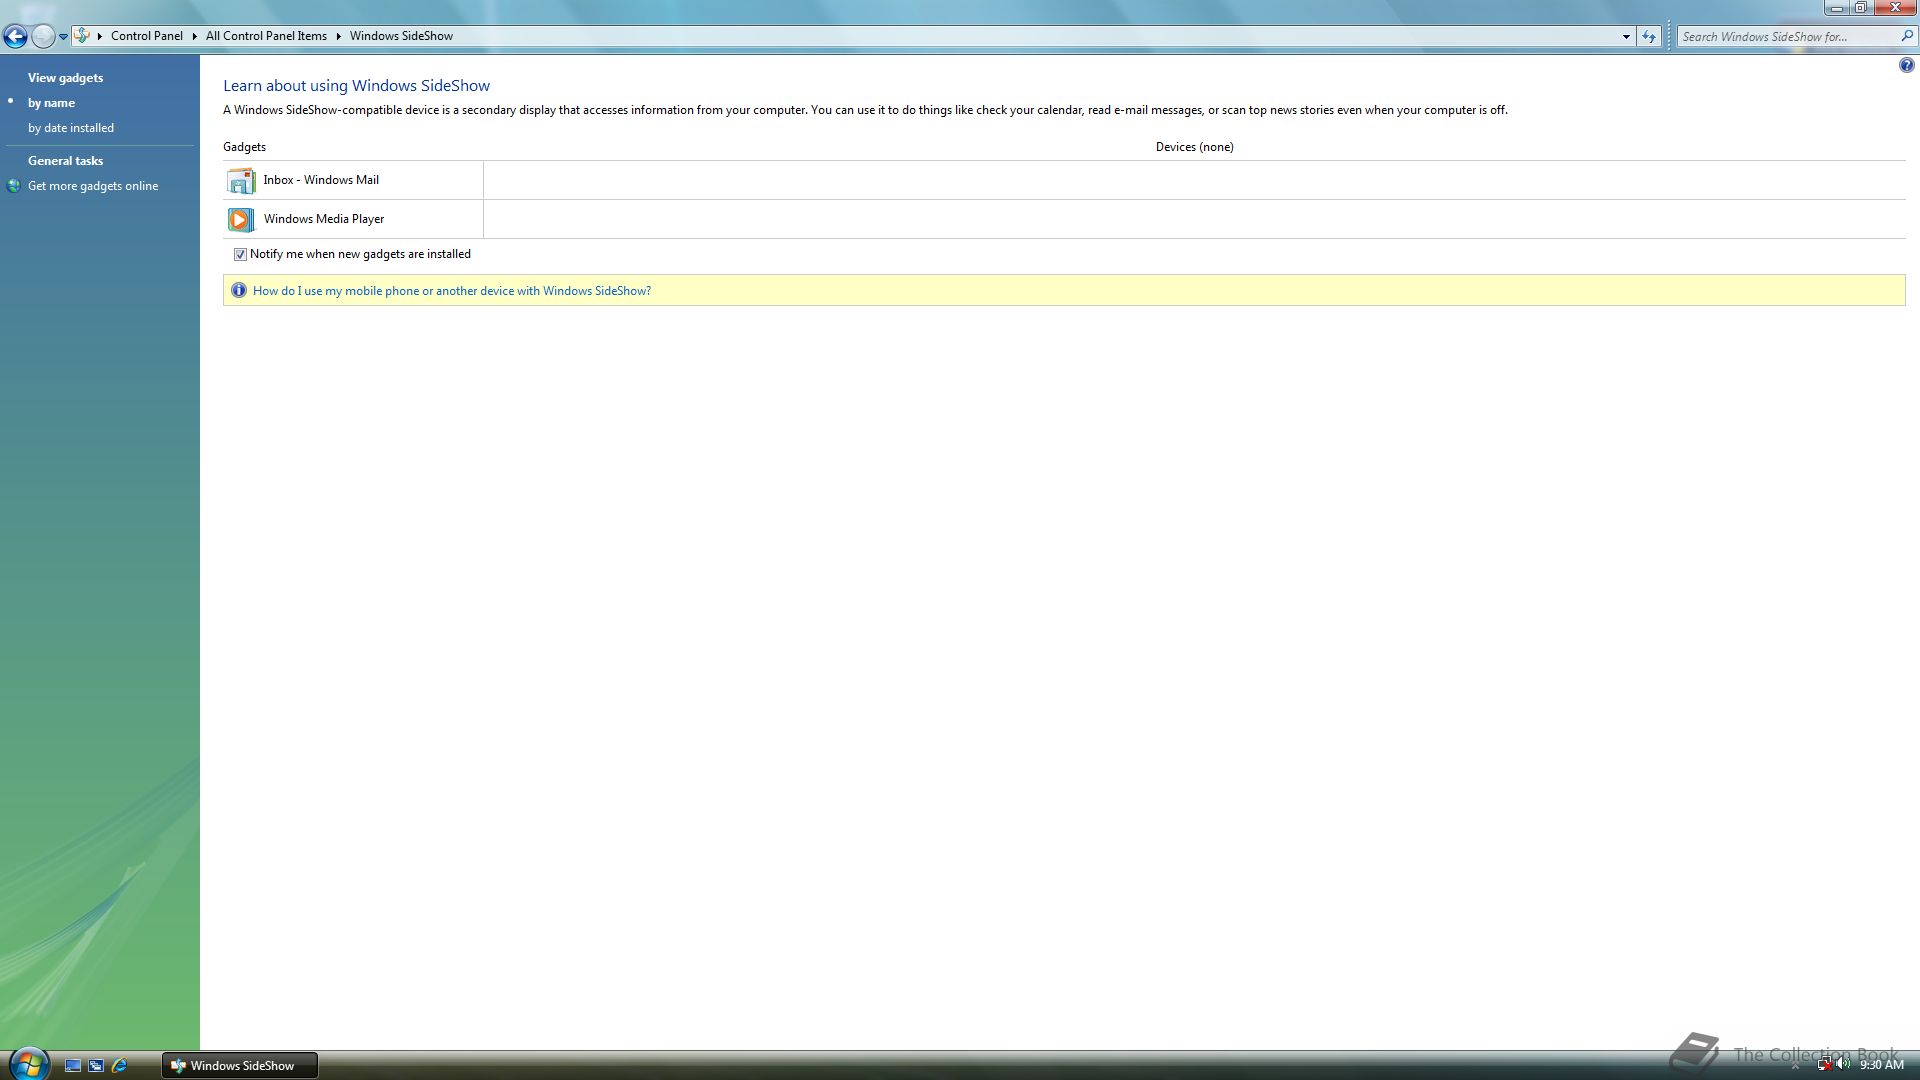Screen dimensions: 1920x1080
Task: Expand chevron after Control Panel breadcrumb
Action: [x=194, y=36]
